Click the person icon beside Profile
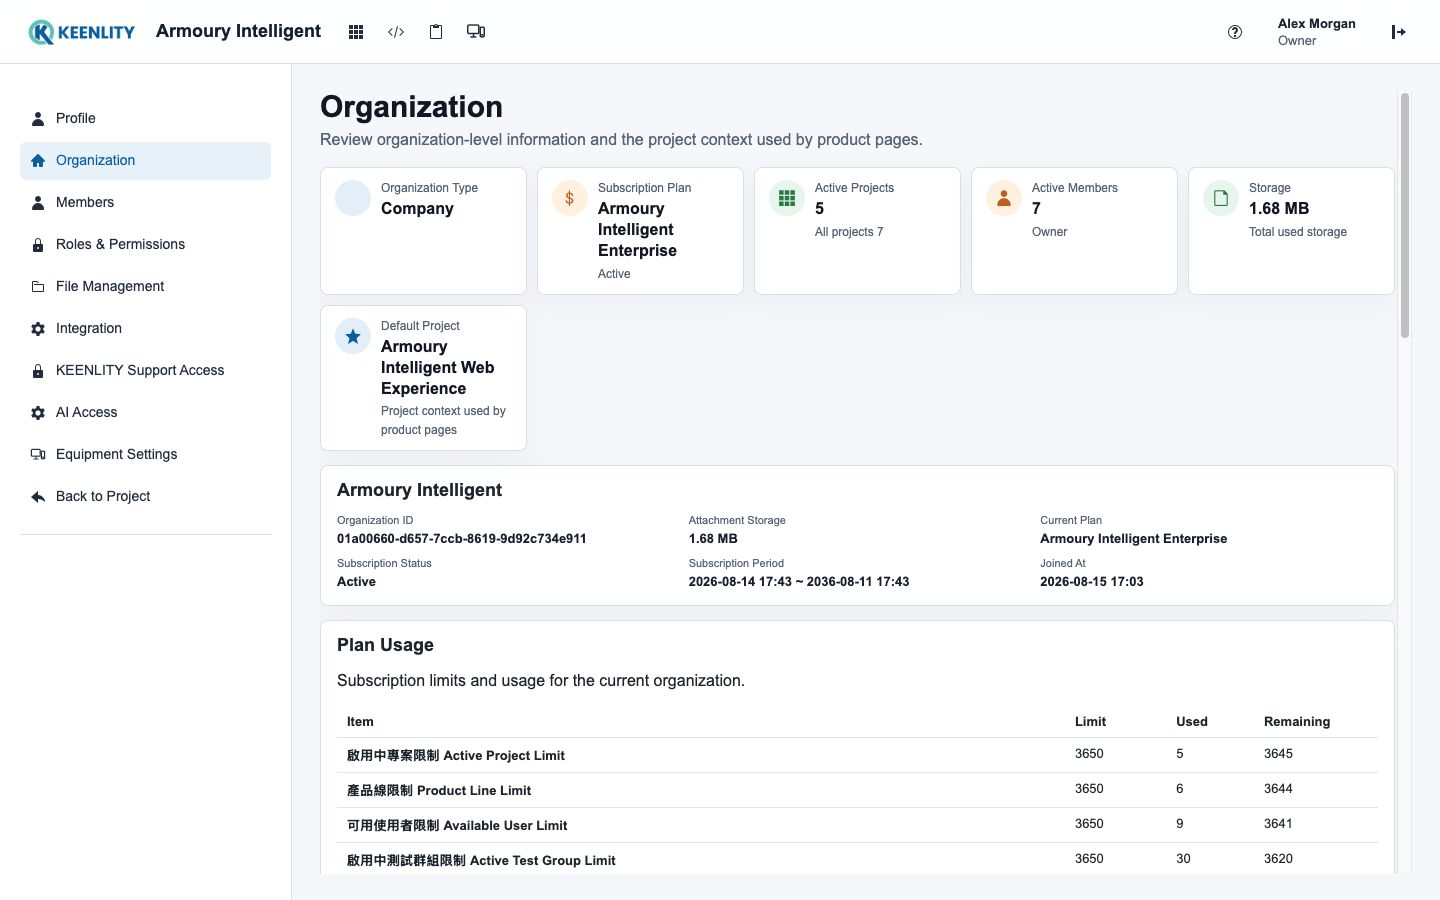Image resolution: width=1440 pixels, height=900 pixels. (38, 119)
